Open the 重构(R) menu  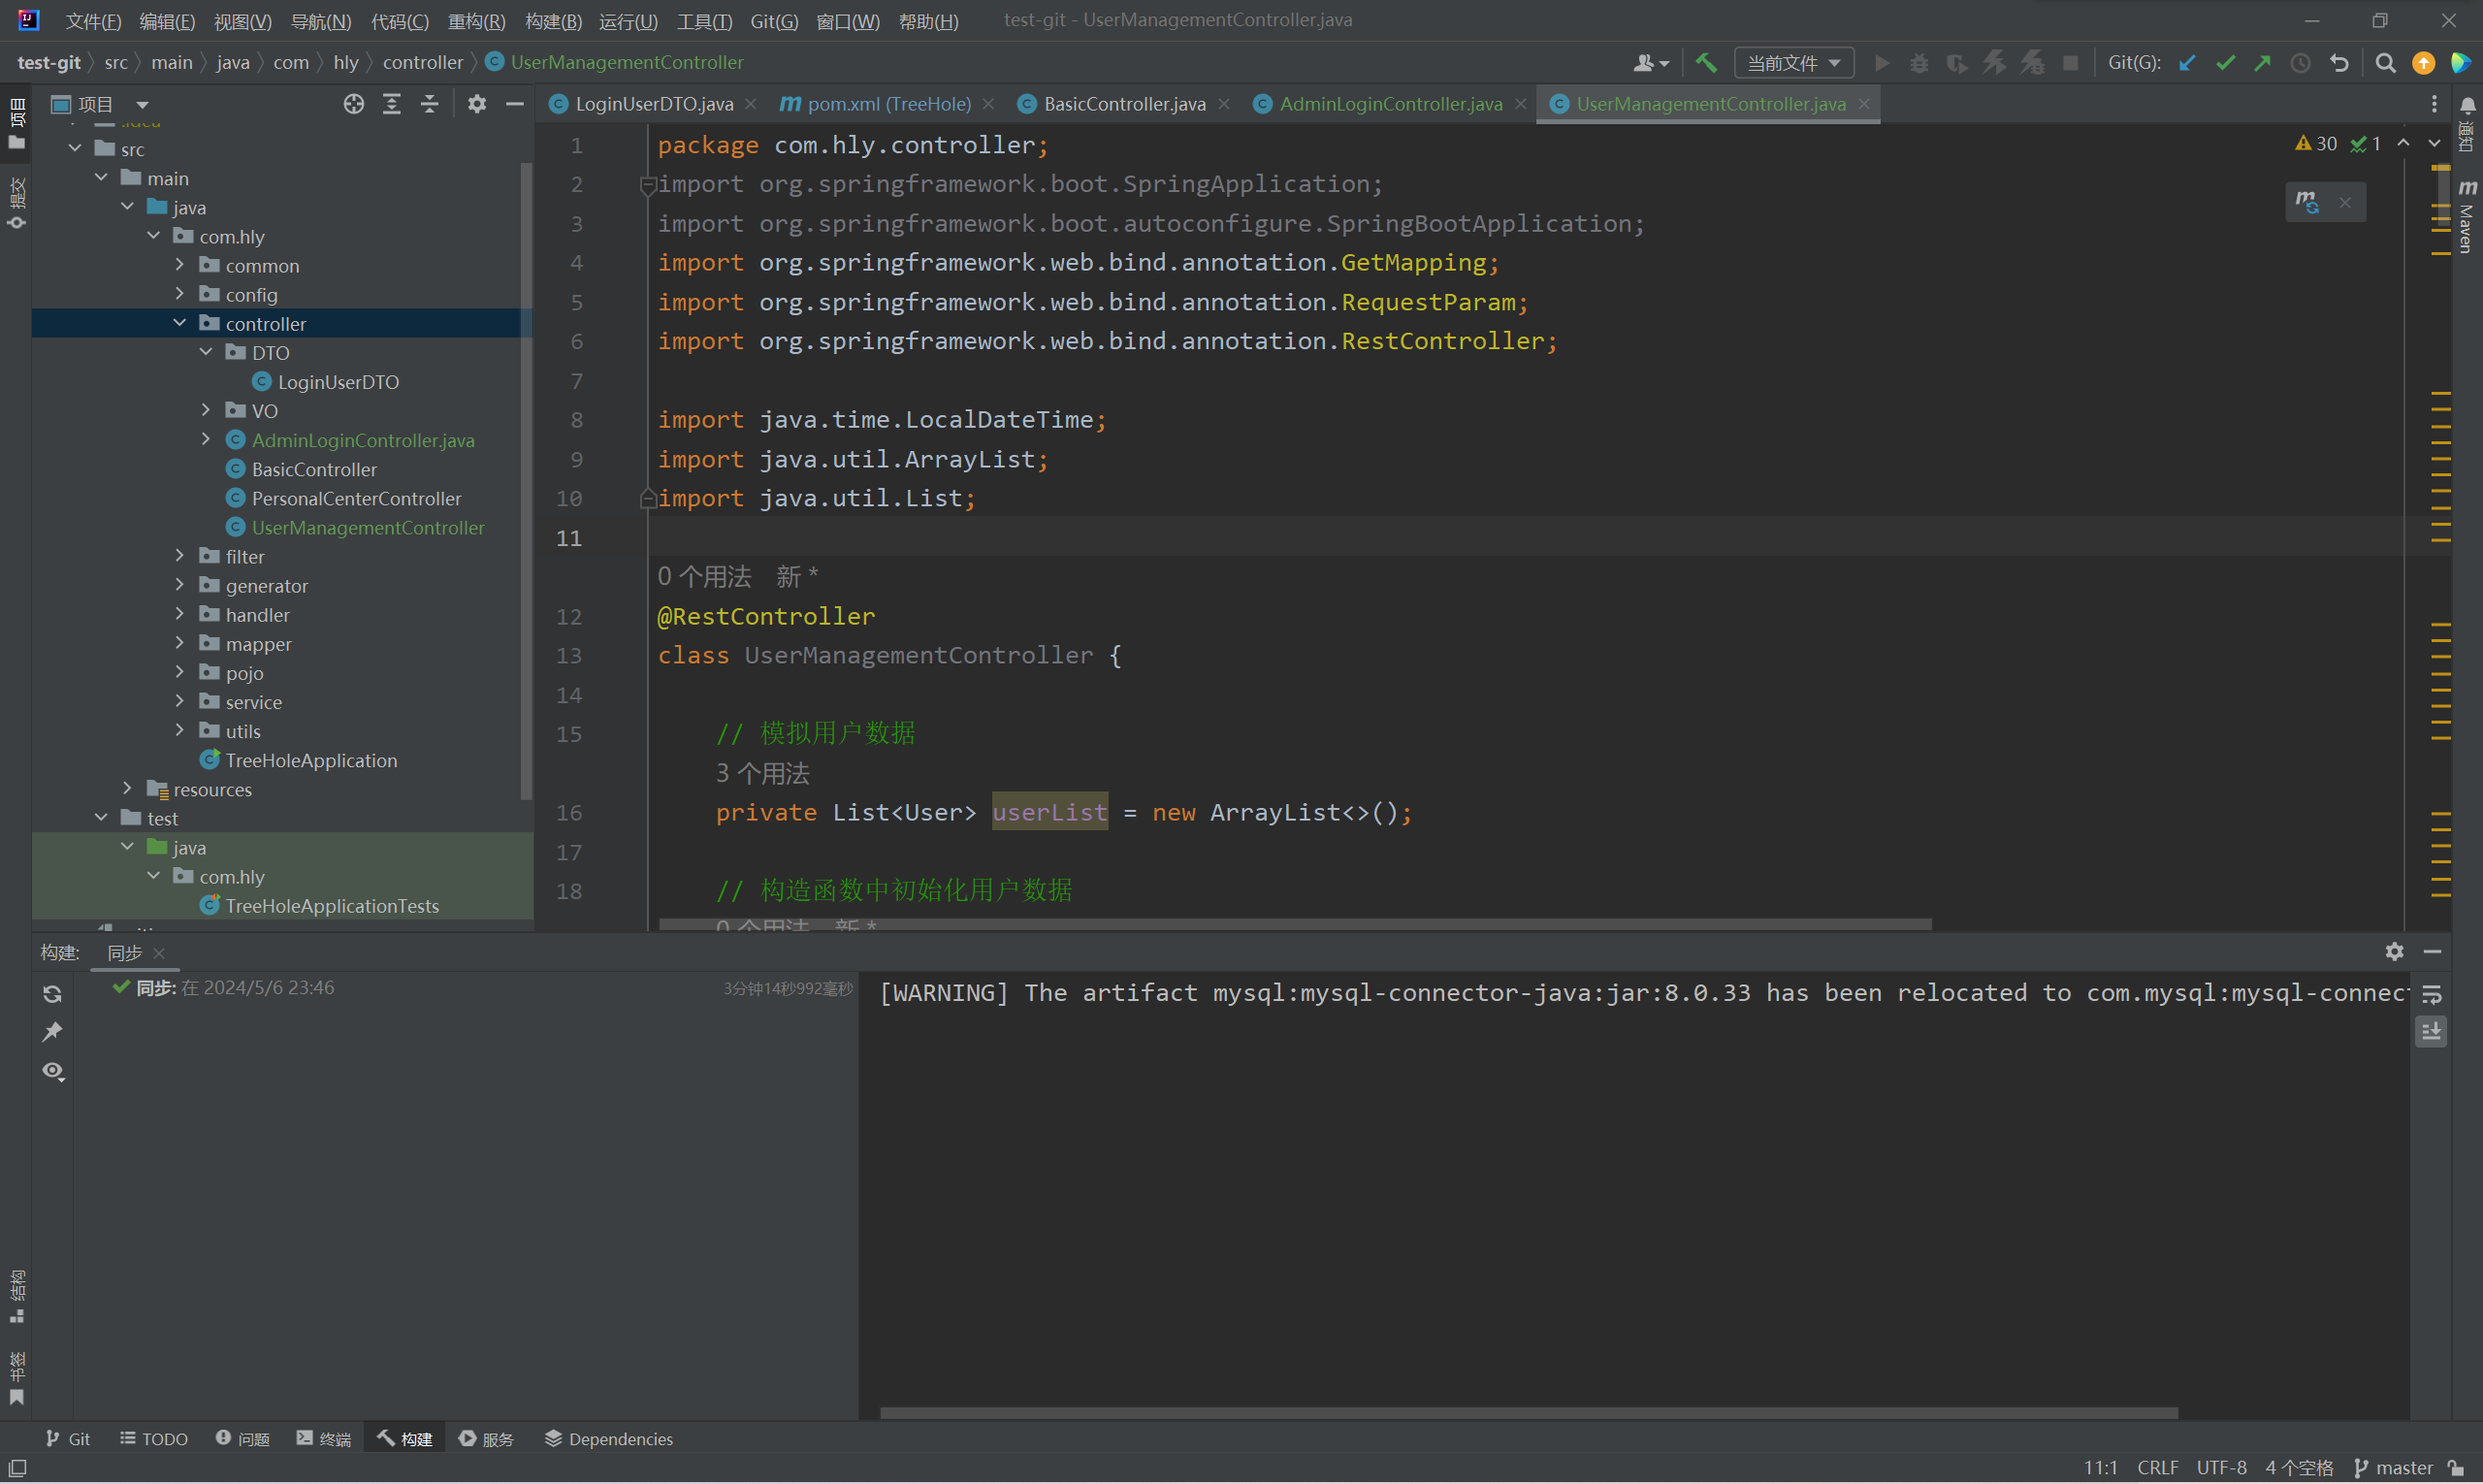(x=476, y=21)
